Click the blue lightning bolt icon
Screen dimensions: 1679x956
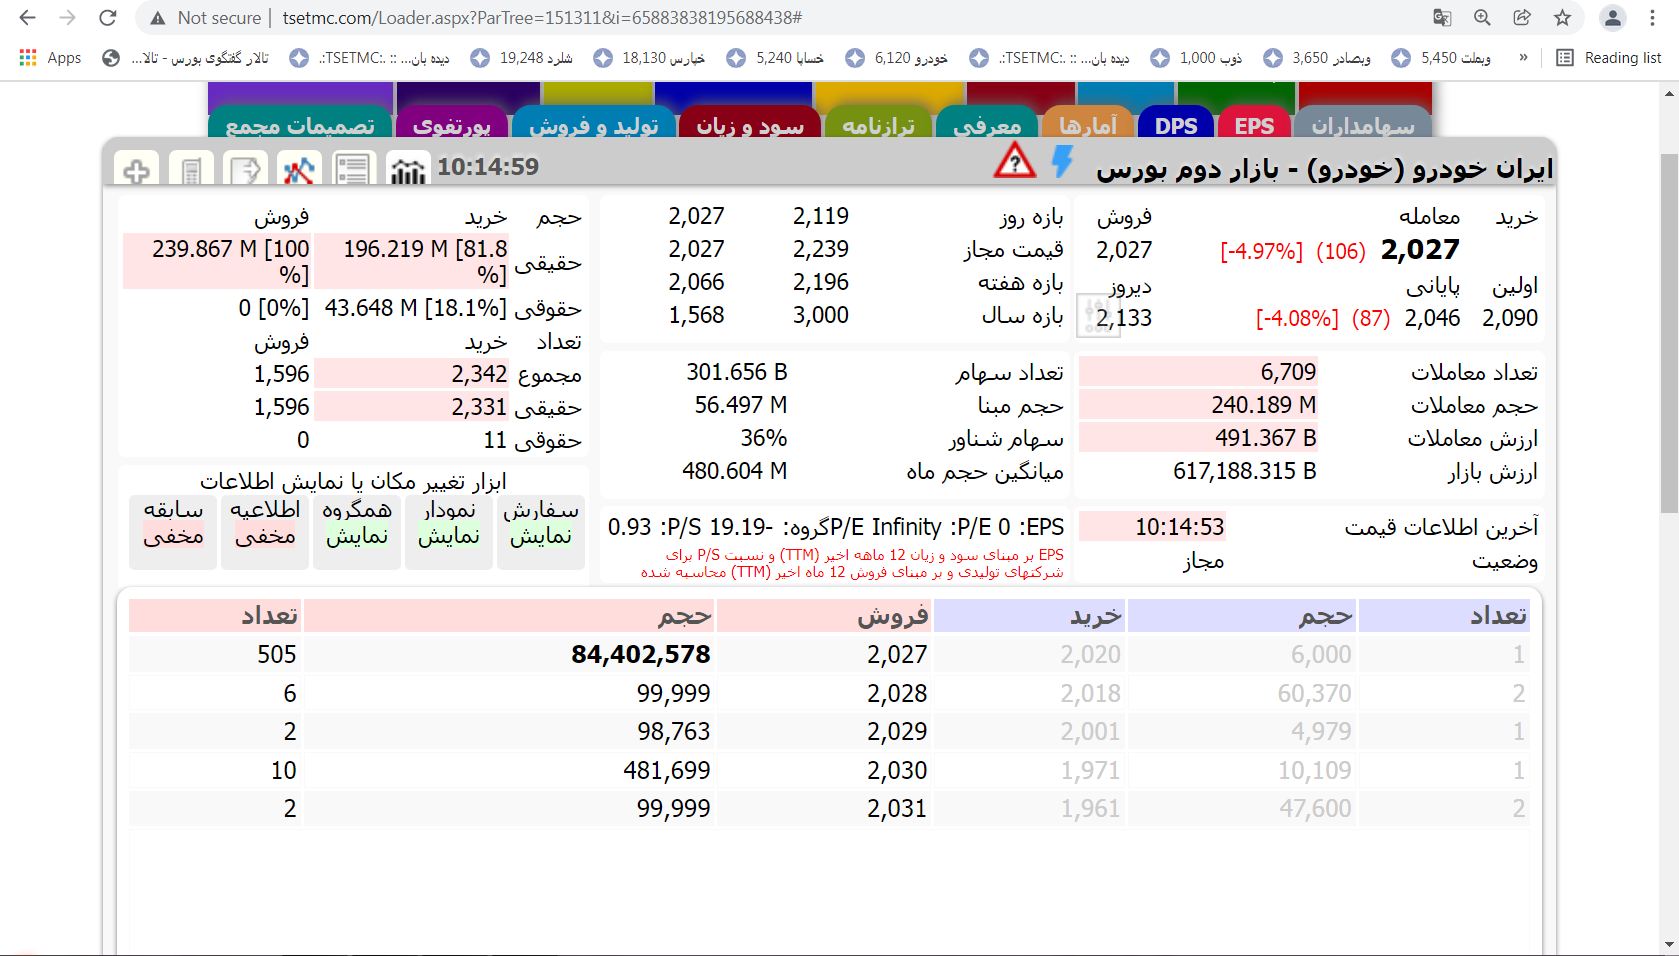click(1063, 161)
